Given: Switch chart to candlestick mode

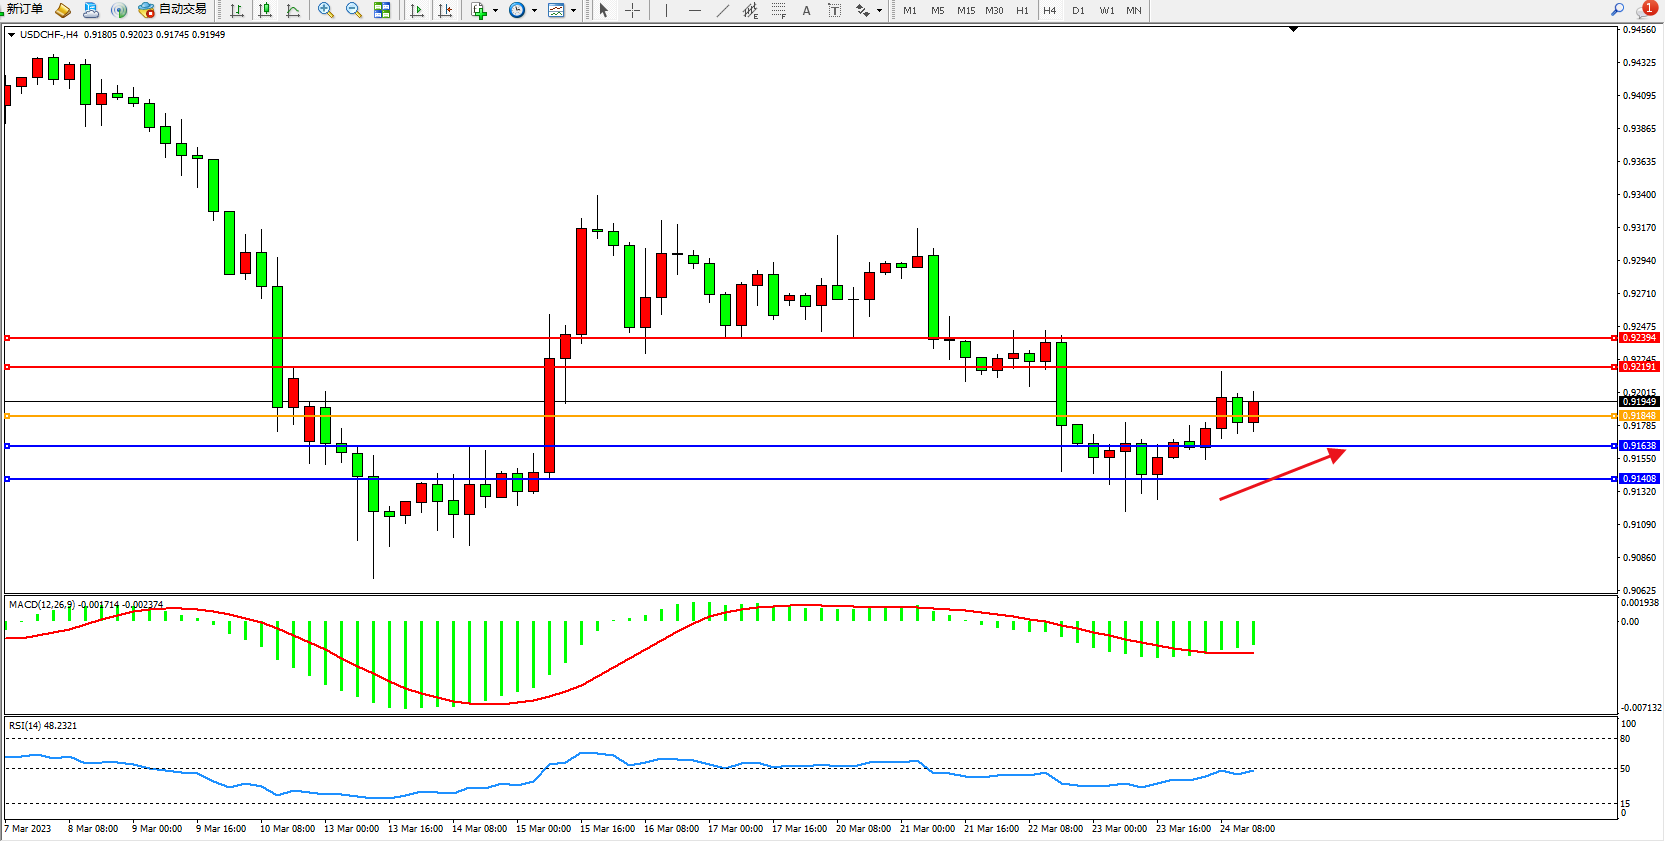Looking at the screenshot, I should (x=265, y=10).
